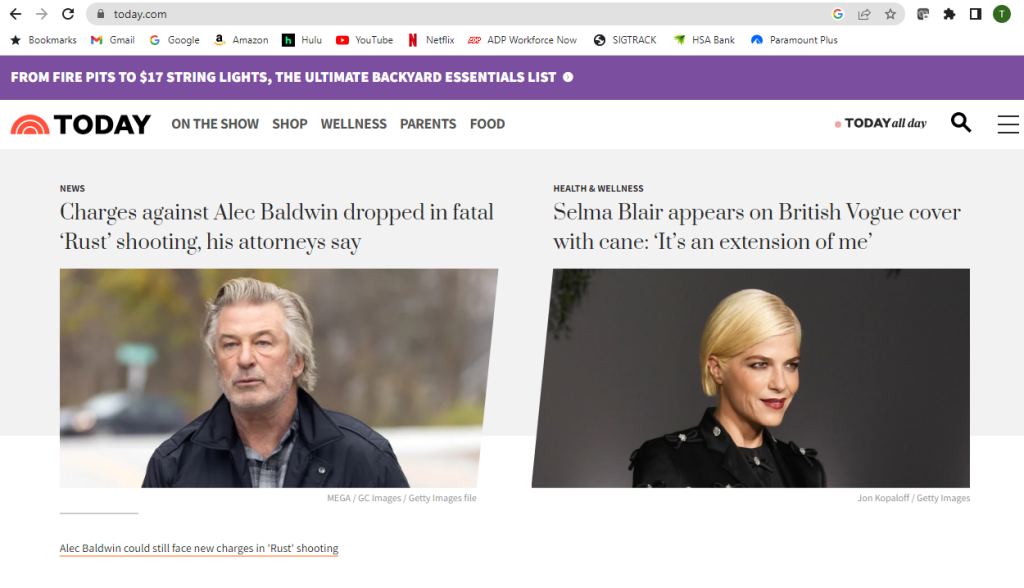Viewport: 1024px width, 588px height.
Task: Click the NEWS category label
Action: tap(72, 188)
